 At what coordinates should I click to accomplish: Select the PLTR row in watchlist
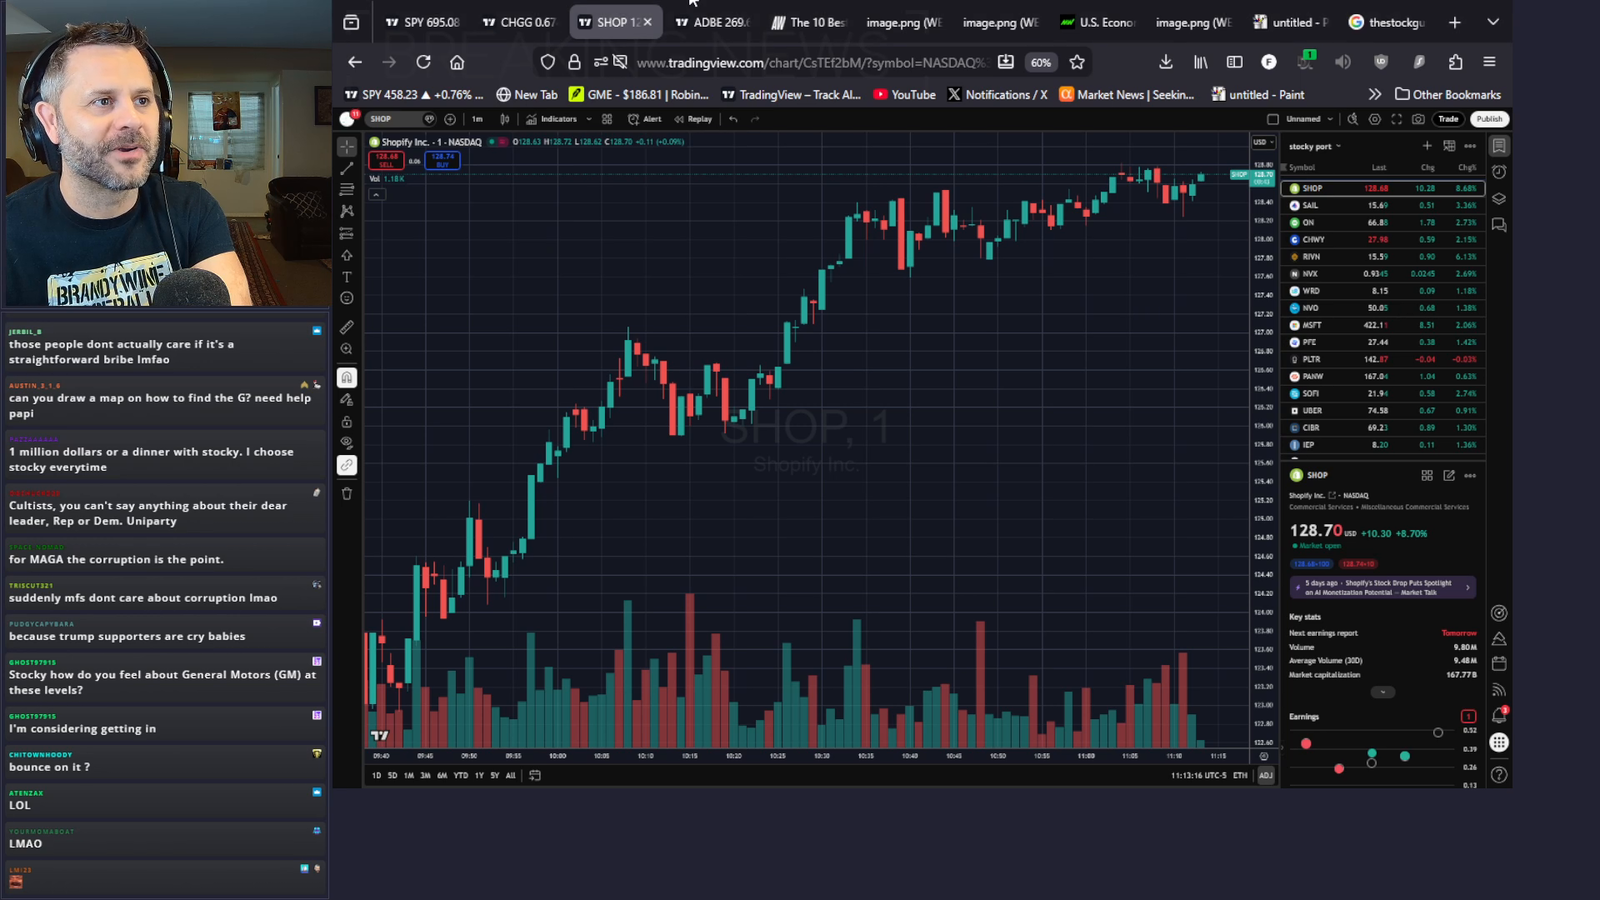point(1382,359)
